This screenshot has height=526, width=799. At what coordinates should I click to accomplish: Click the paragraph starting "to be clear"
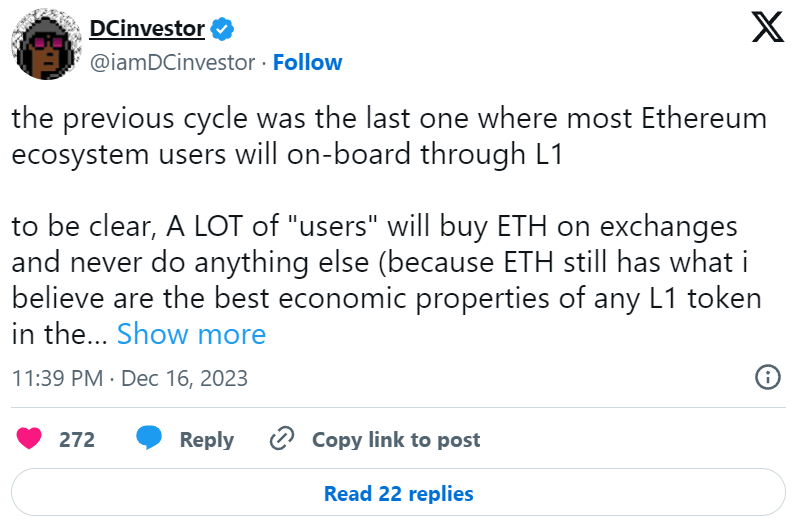point(389,280)
